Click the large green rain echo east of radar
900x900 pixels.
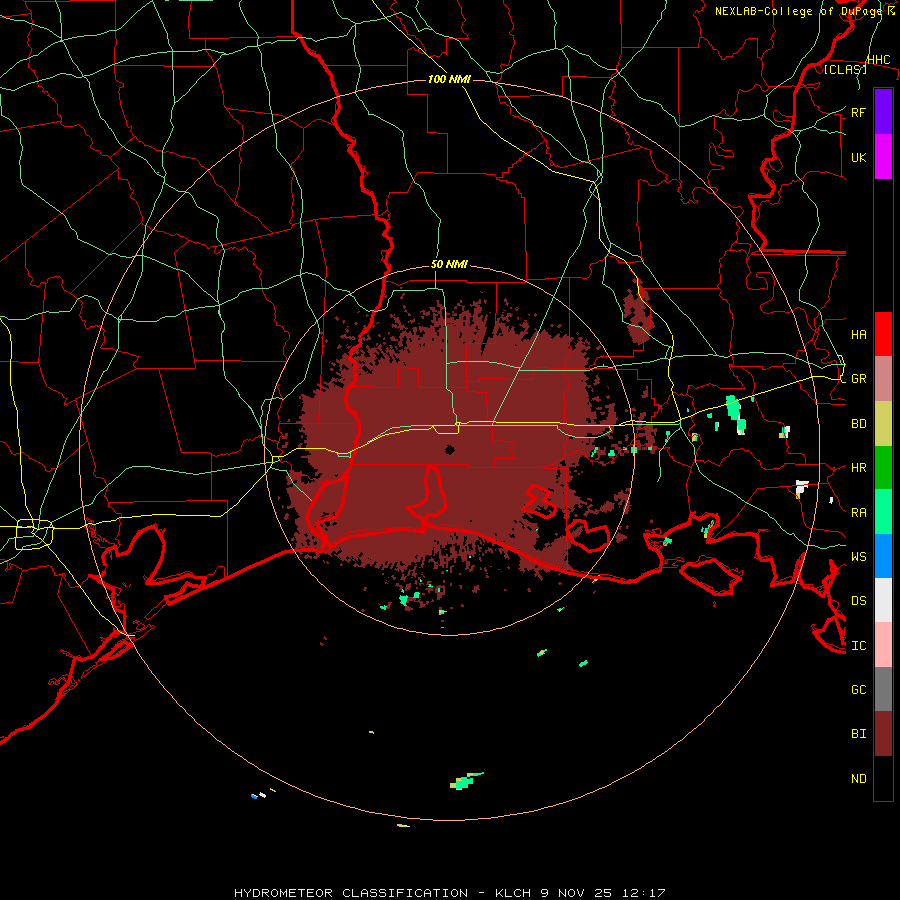(735, 413)
